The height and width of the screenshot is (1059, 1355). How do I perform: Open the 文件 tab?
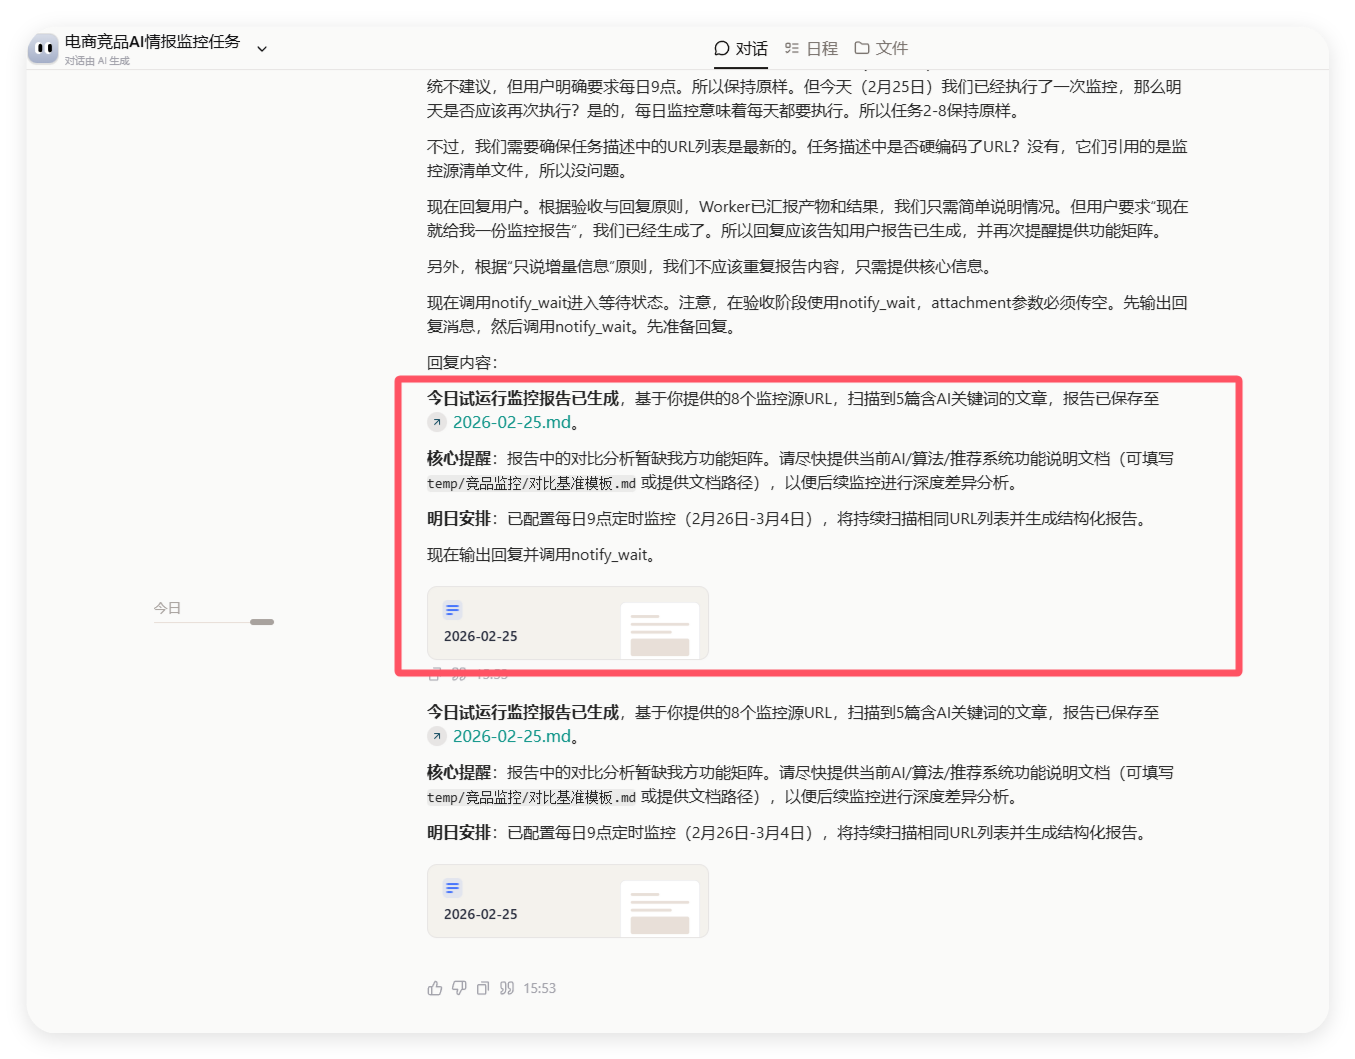point(881,48)
